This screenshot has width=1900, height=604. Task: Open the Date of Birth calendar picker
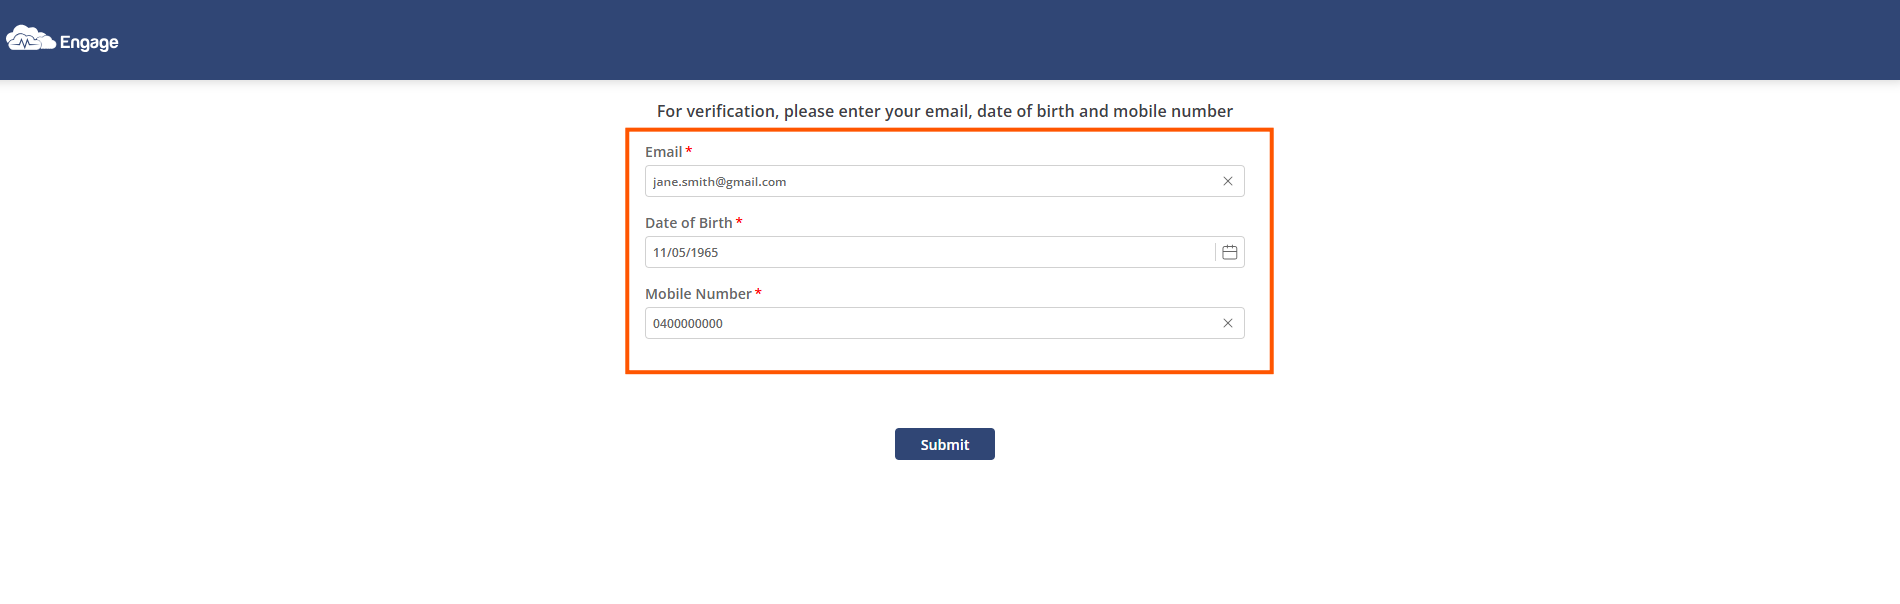(x=1229, y=252)
